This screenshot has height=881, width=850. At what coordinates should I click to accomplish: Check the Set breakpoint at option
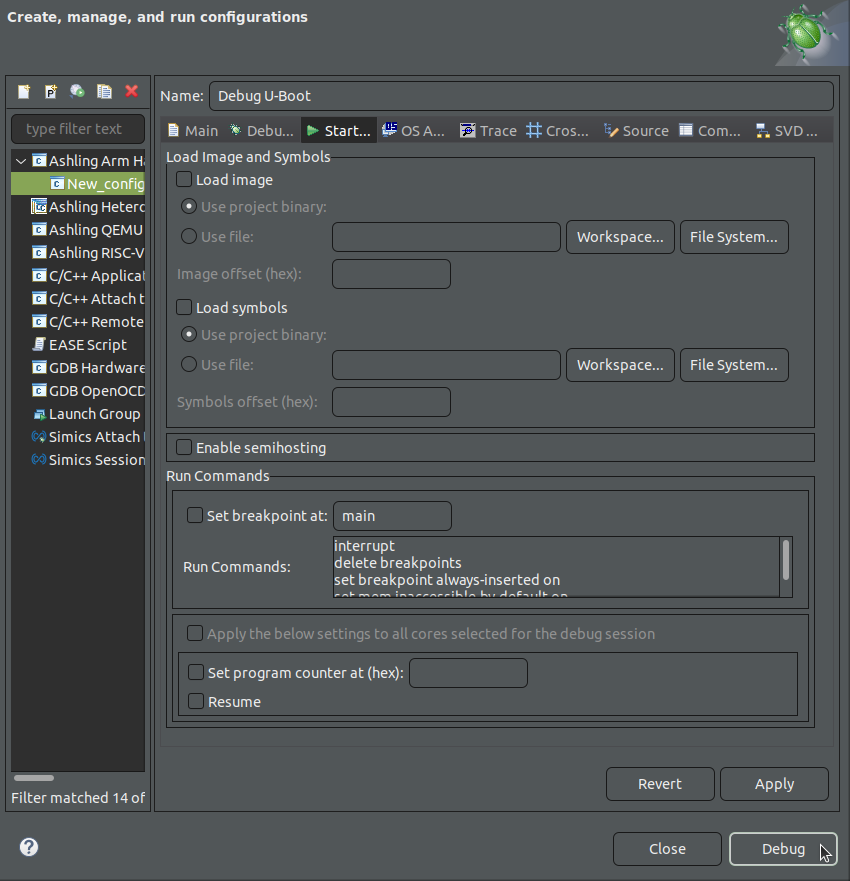[x=196, y=516]
